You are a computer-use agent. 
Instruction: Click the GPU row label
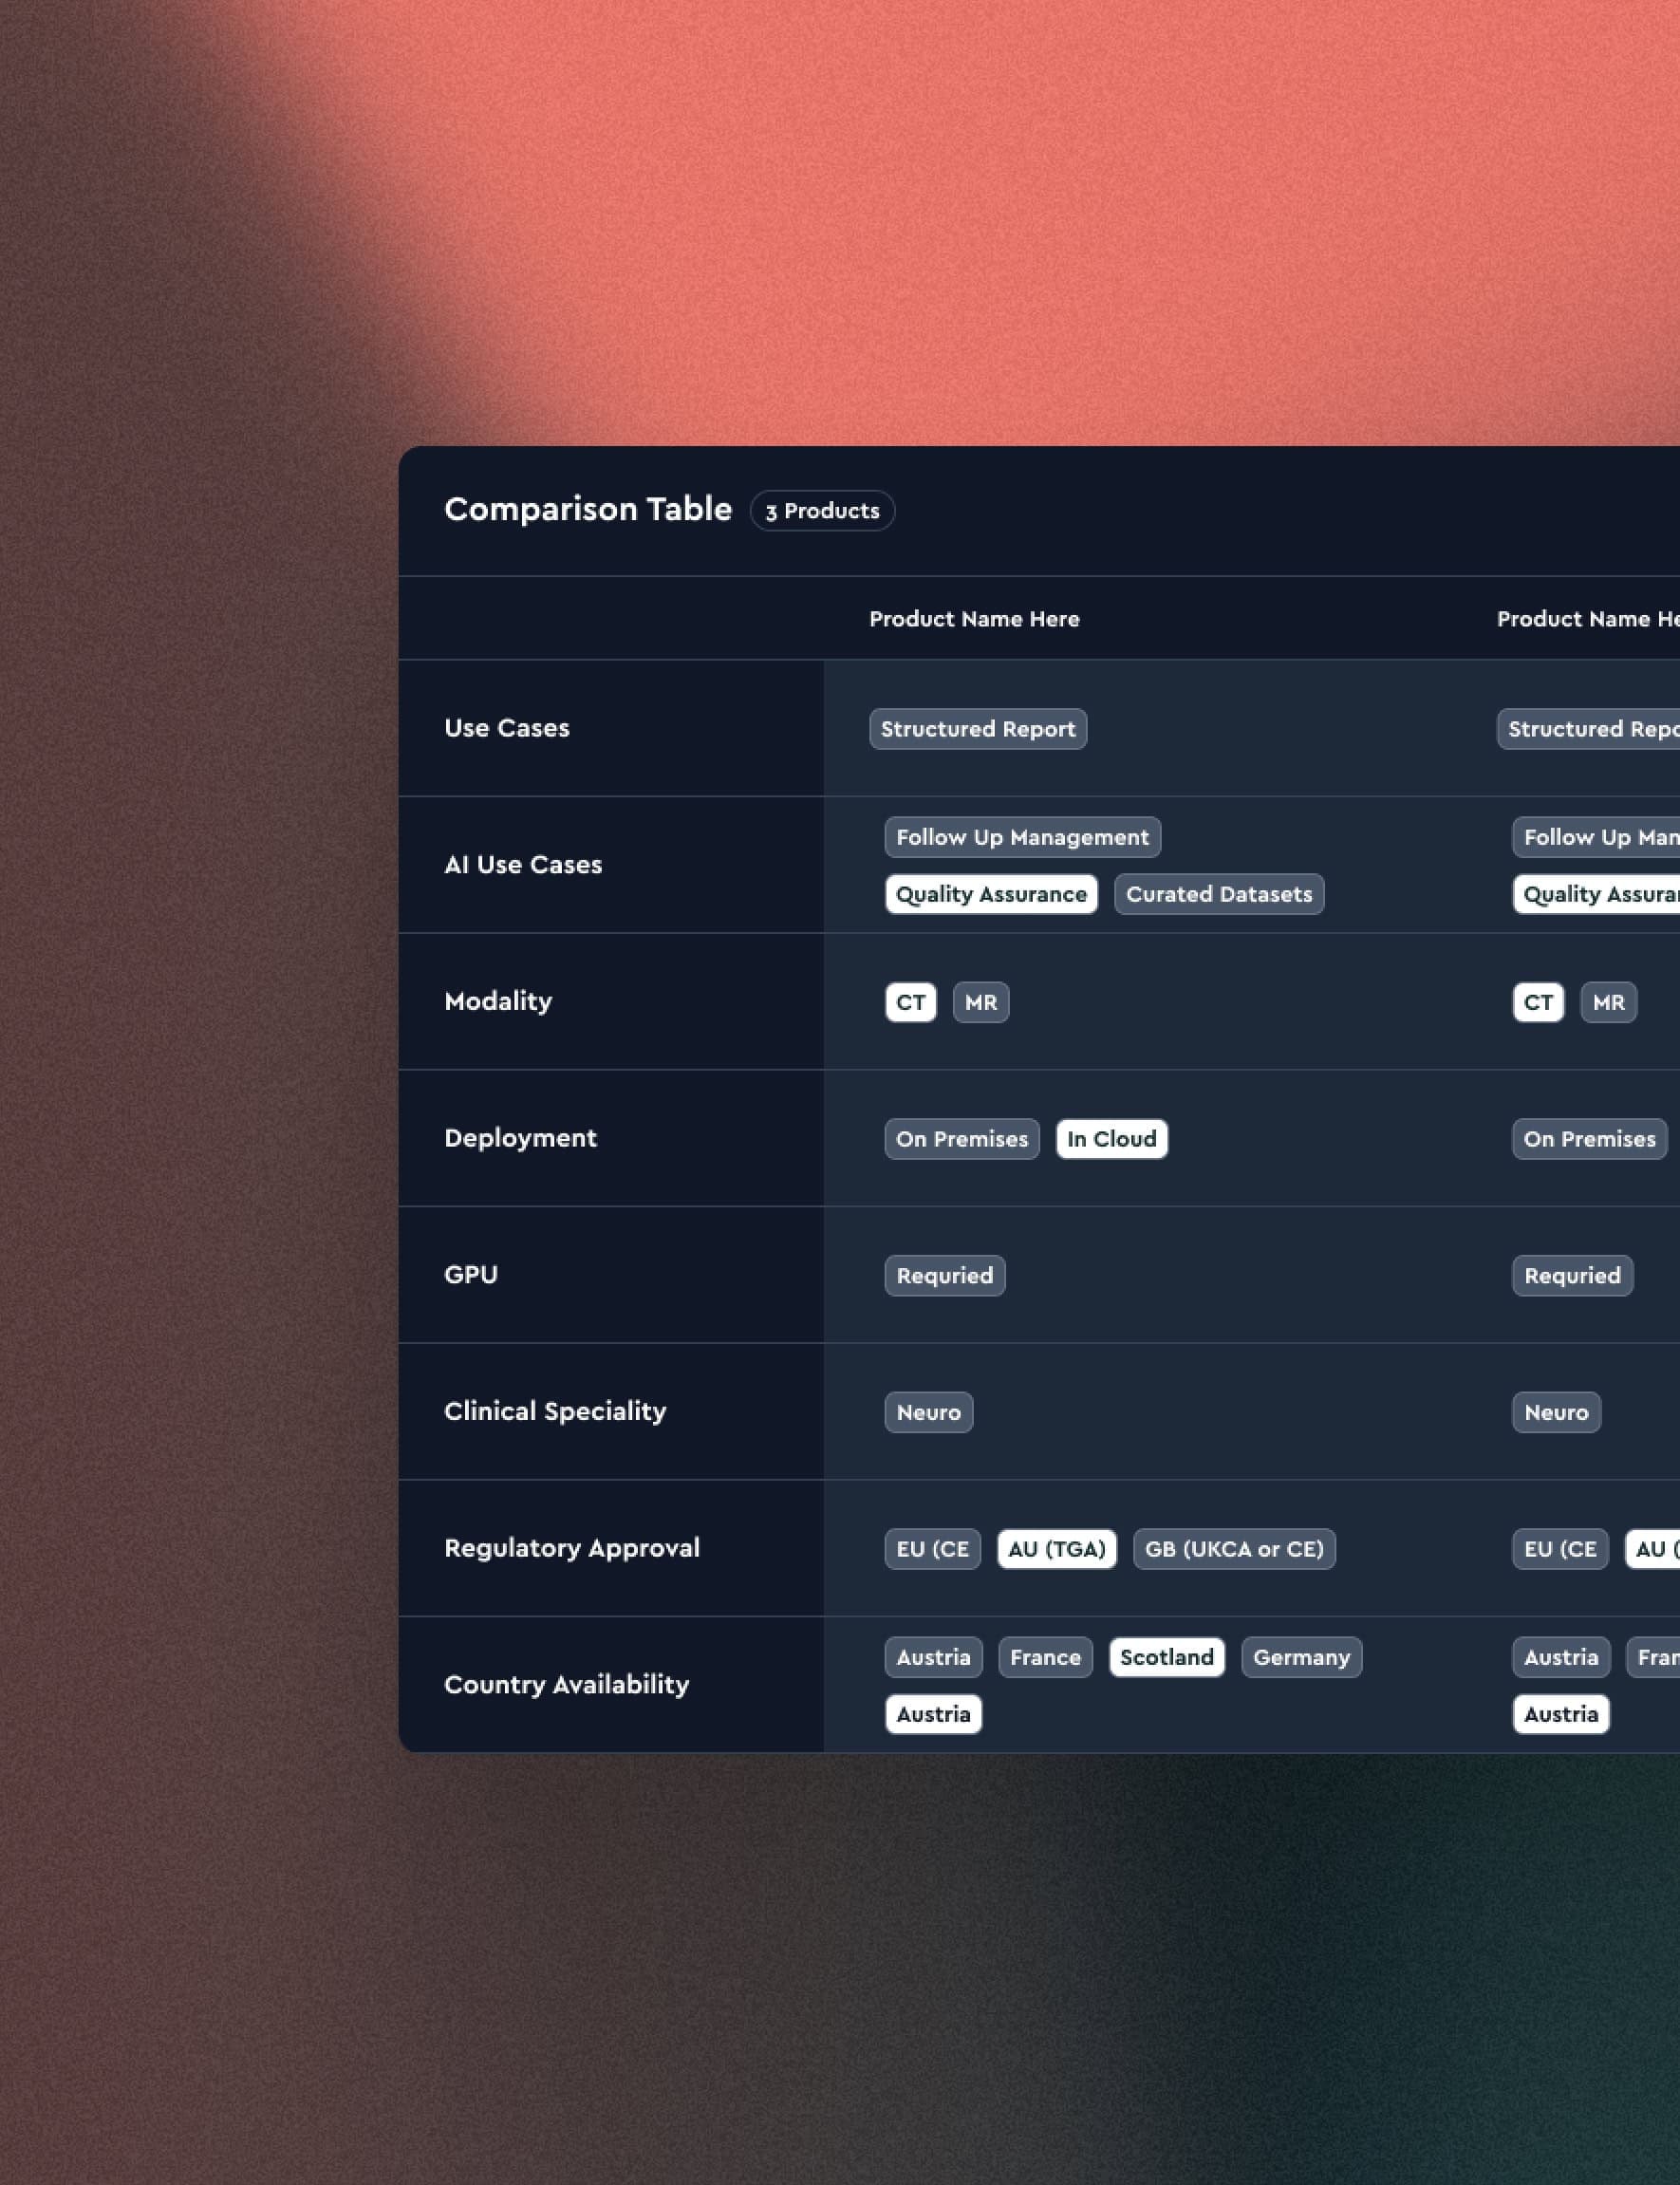(471, 1275)
